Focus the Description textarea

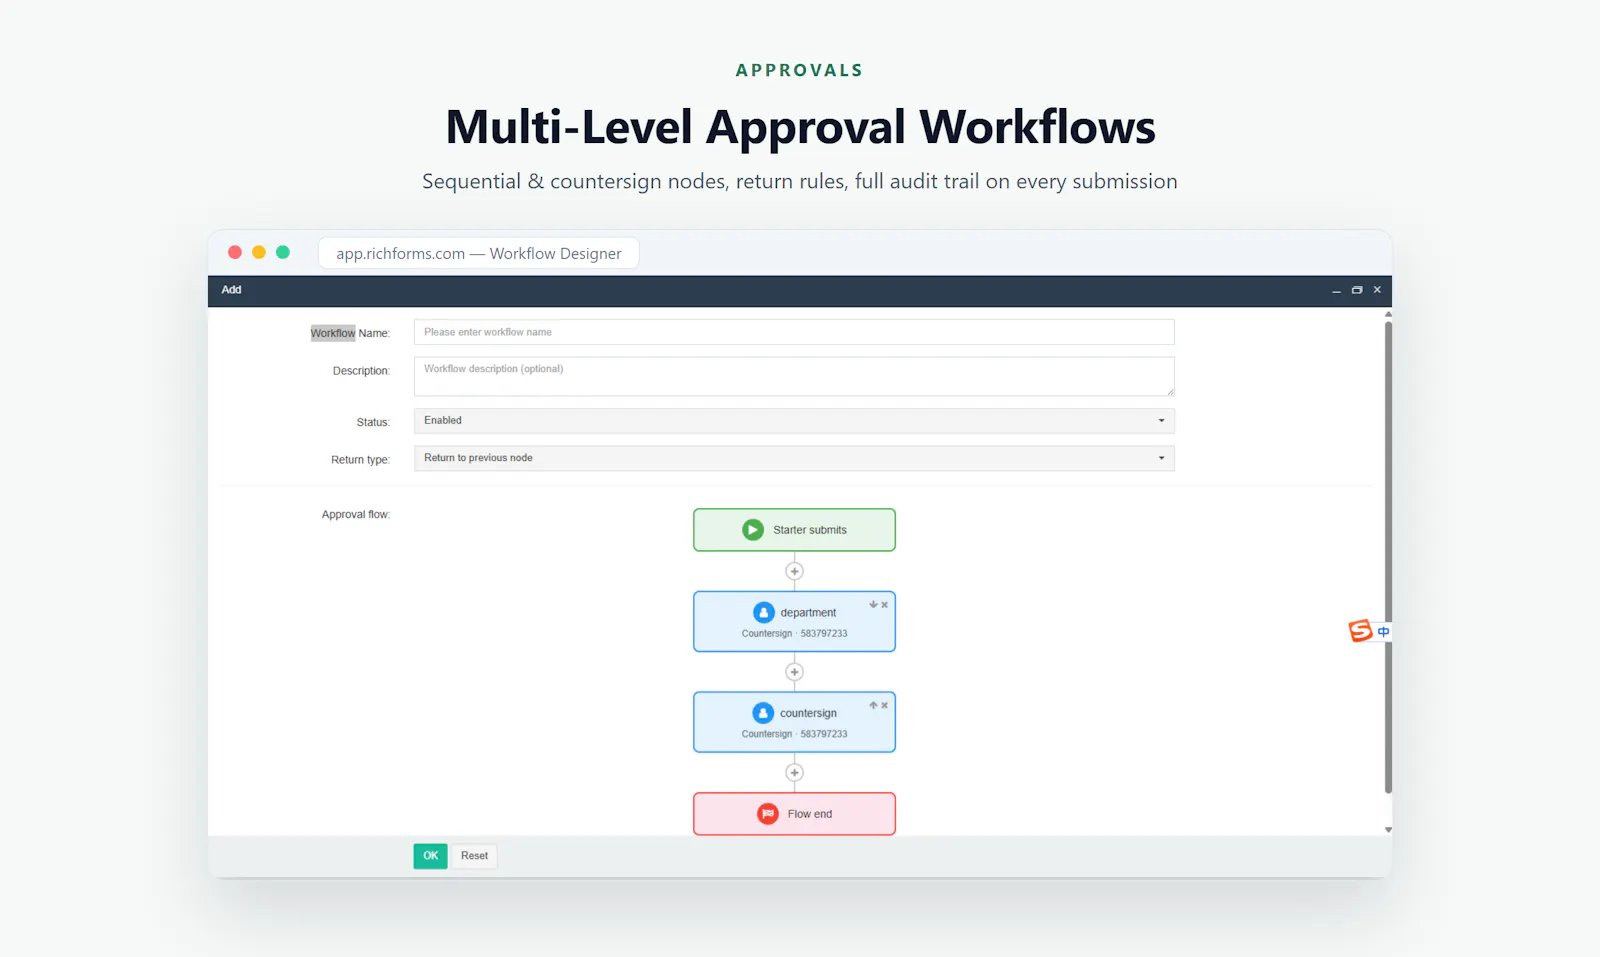tap(794, 376)
